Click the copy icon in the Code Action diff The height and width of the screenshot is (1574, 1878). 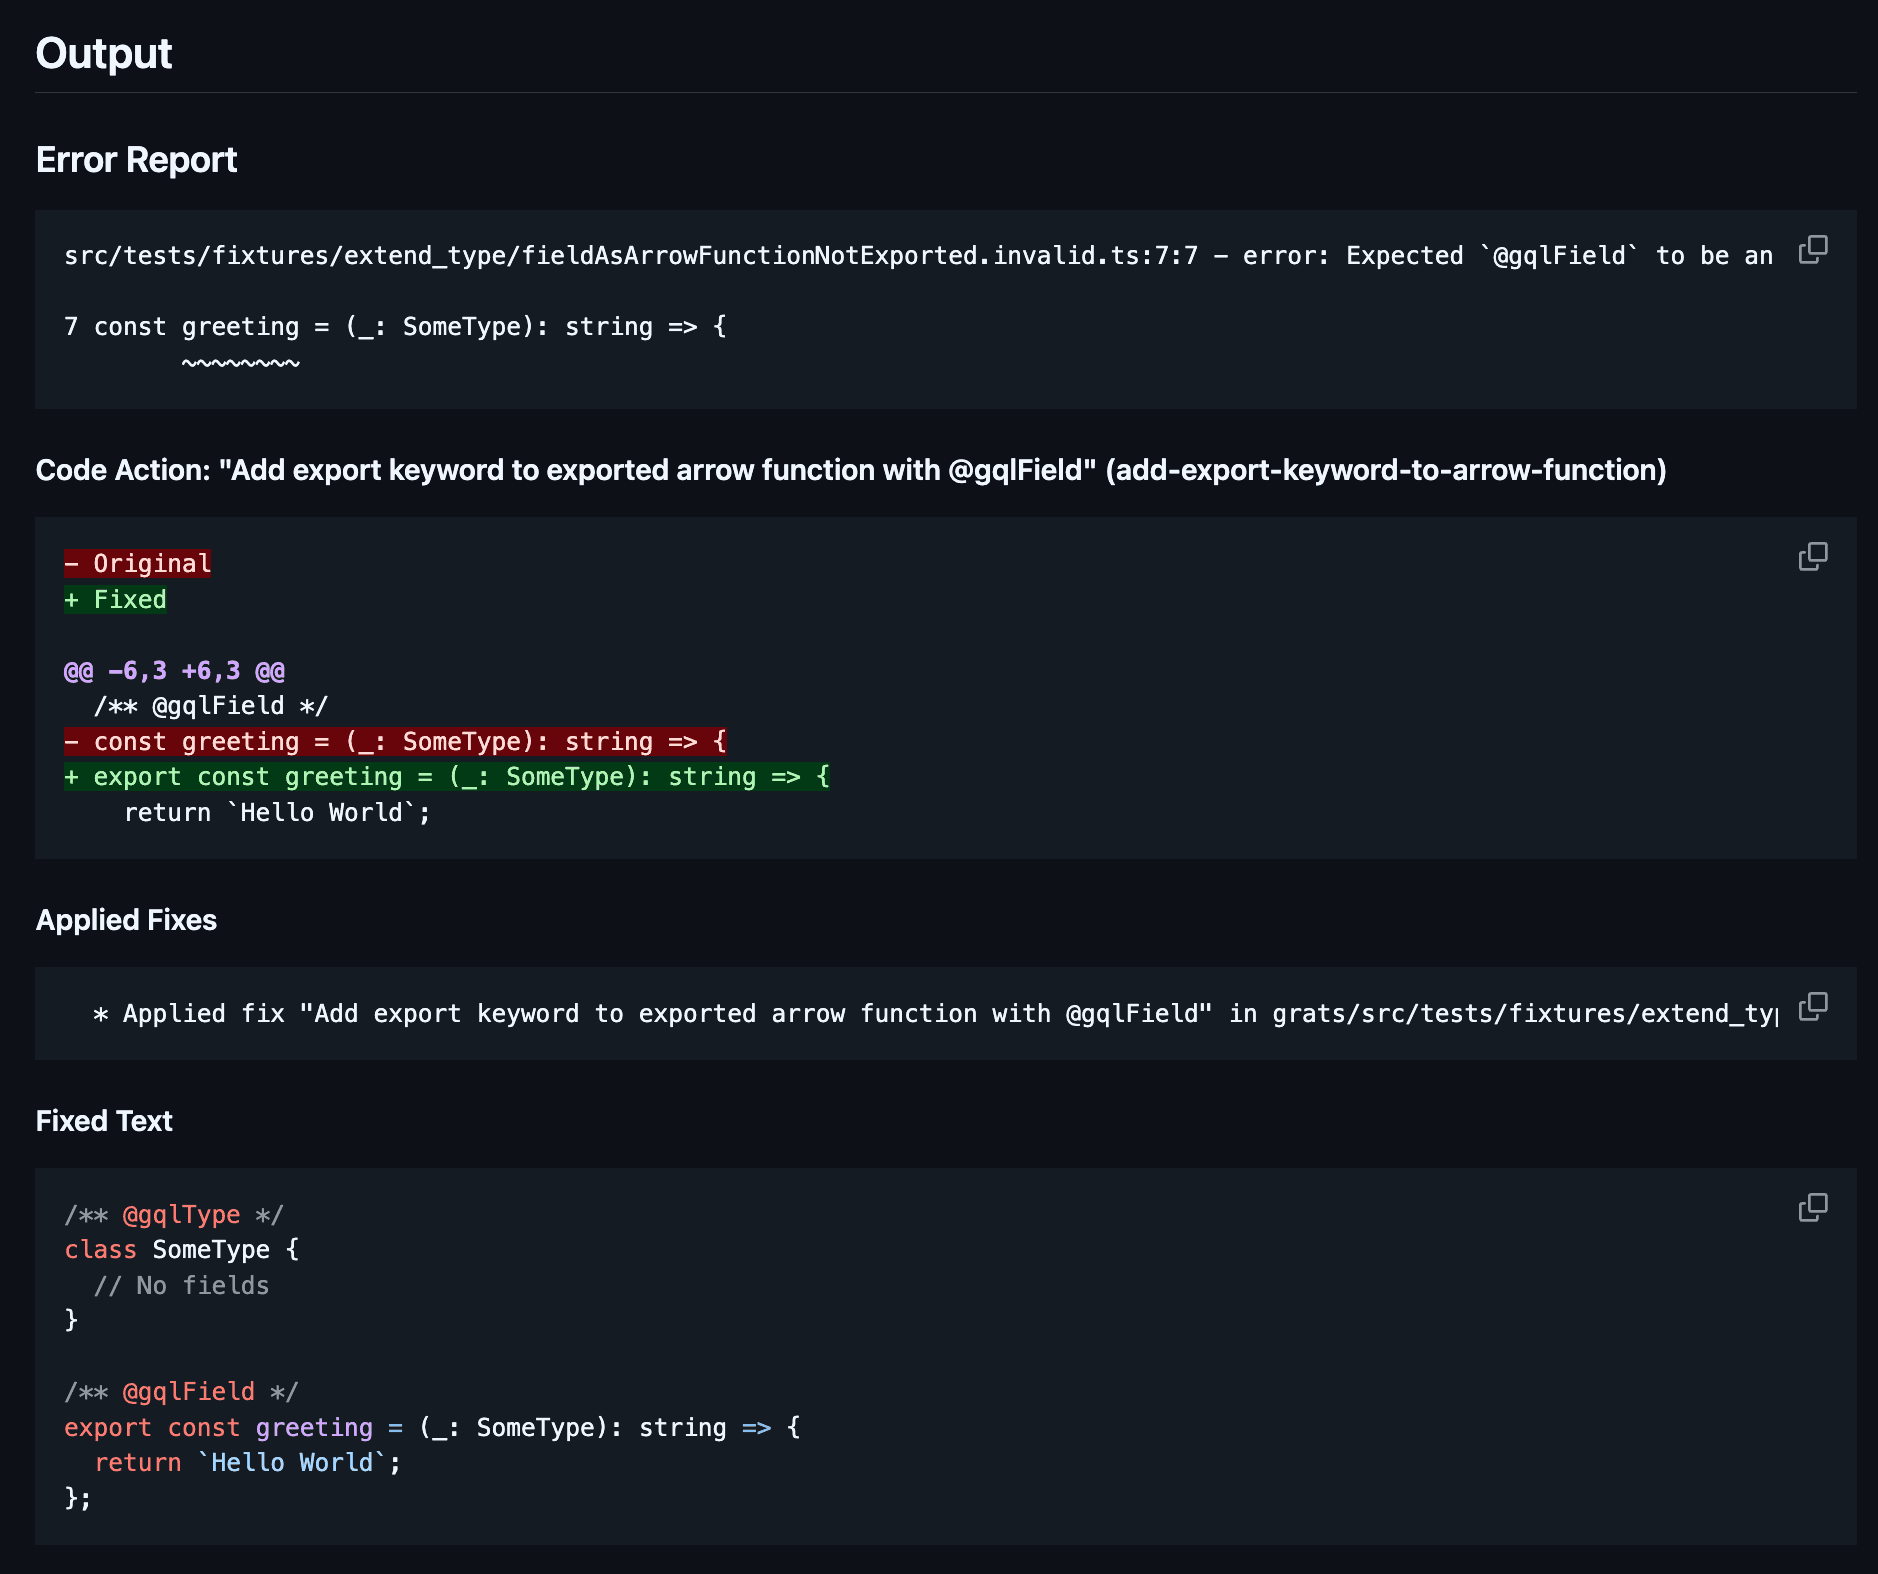1814,556
